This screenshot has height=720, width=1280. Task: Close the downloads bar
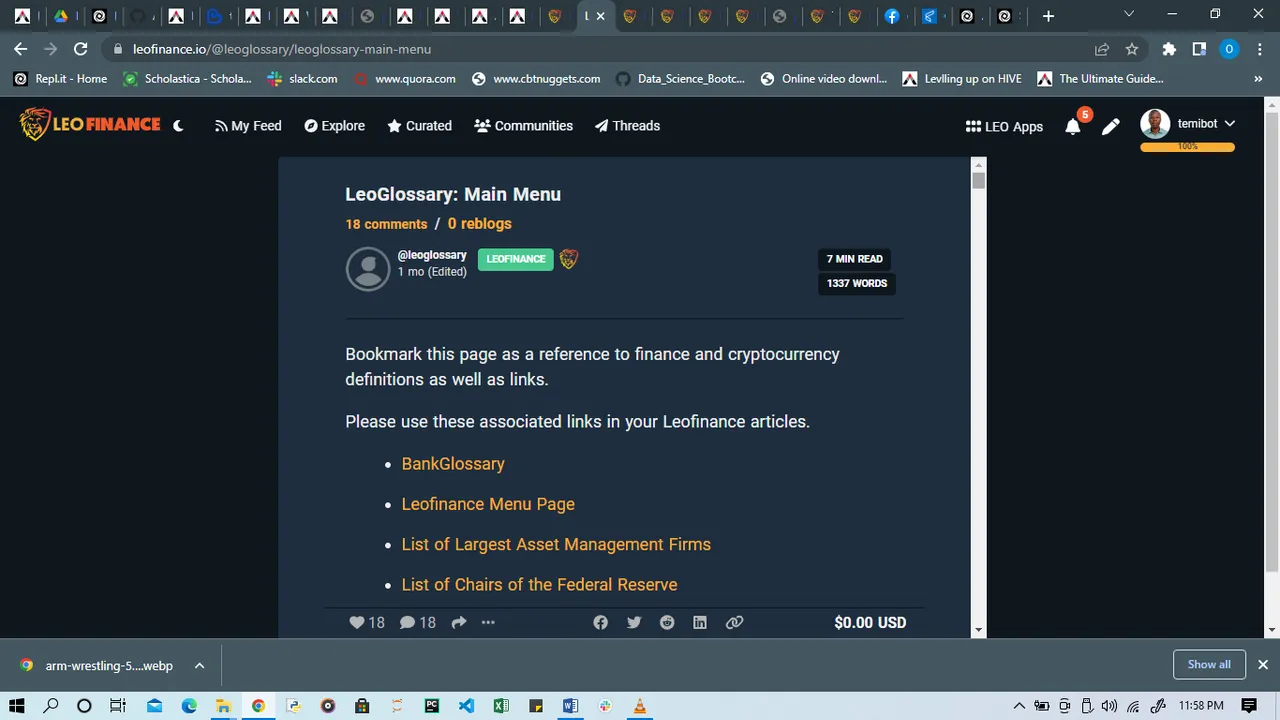pos(1263,665)
